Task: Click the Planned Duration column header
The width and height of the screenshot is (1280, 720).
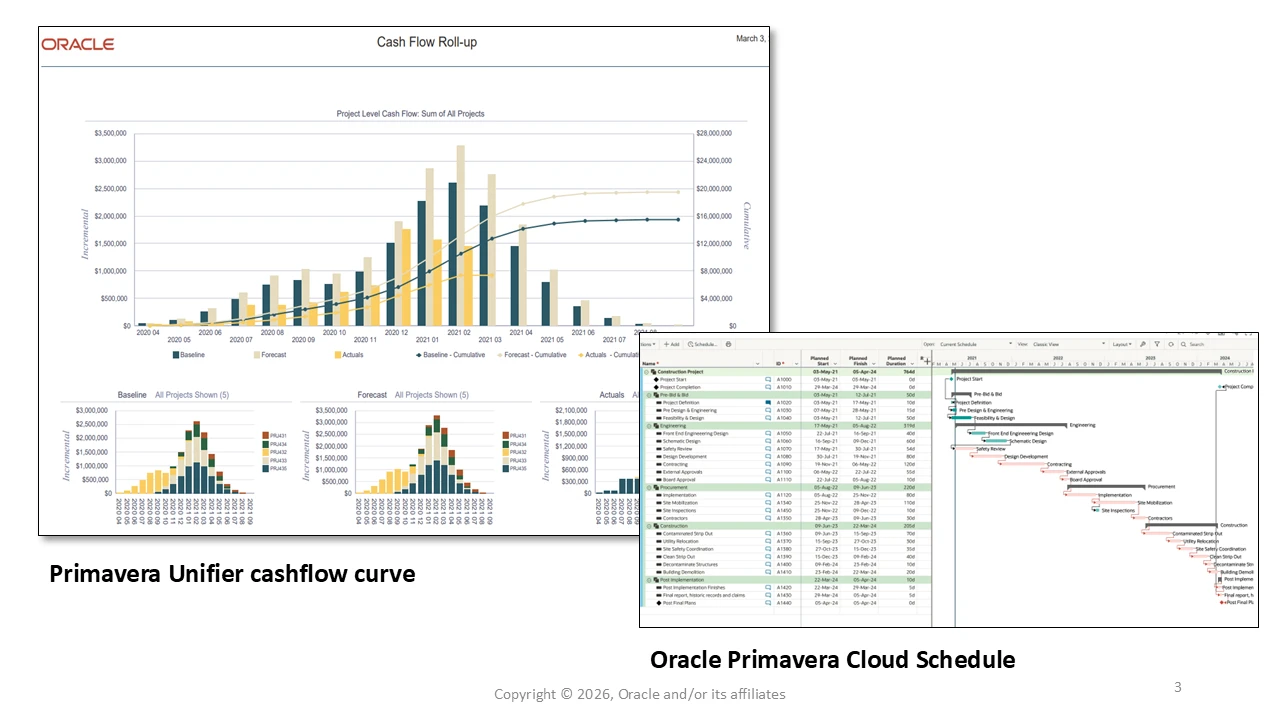Action: click(x=896, y=361)
